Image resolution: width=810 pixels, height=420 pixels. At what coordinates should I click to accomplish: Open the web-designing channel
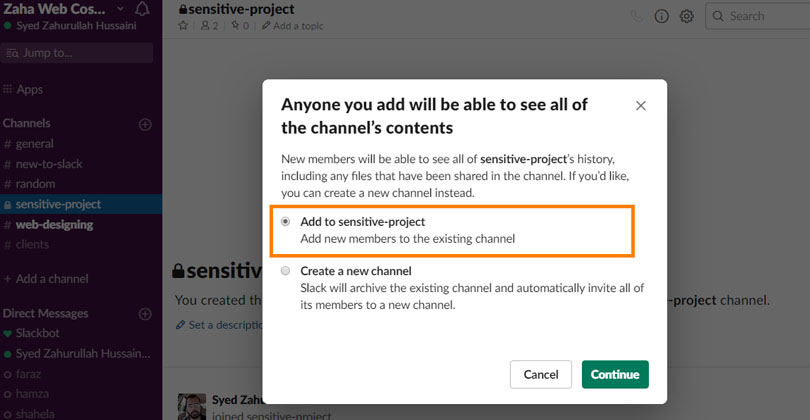(x=54, y=224)
